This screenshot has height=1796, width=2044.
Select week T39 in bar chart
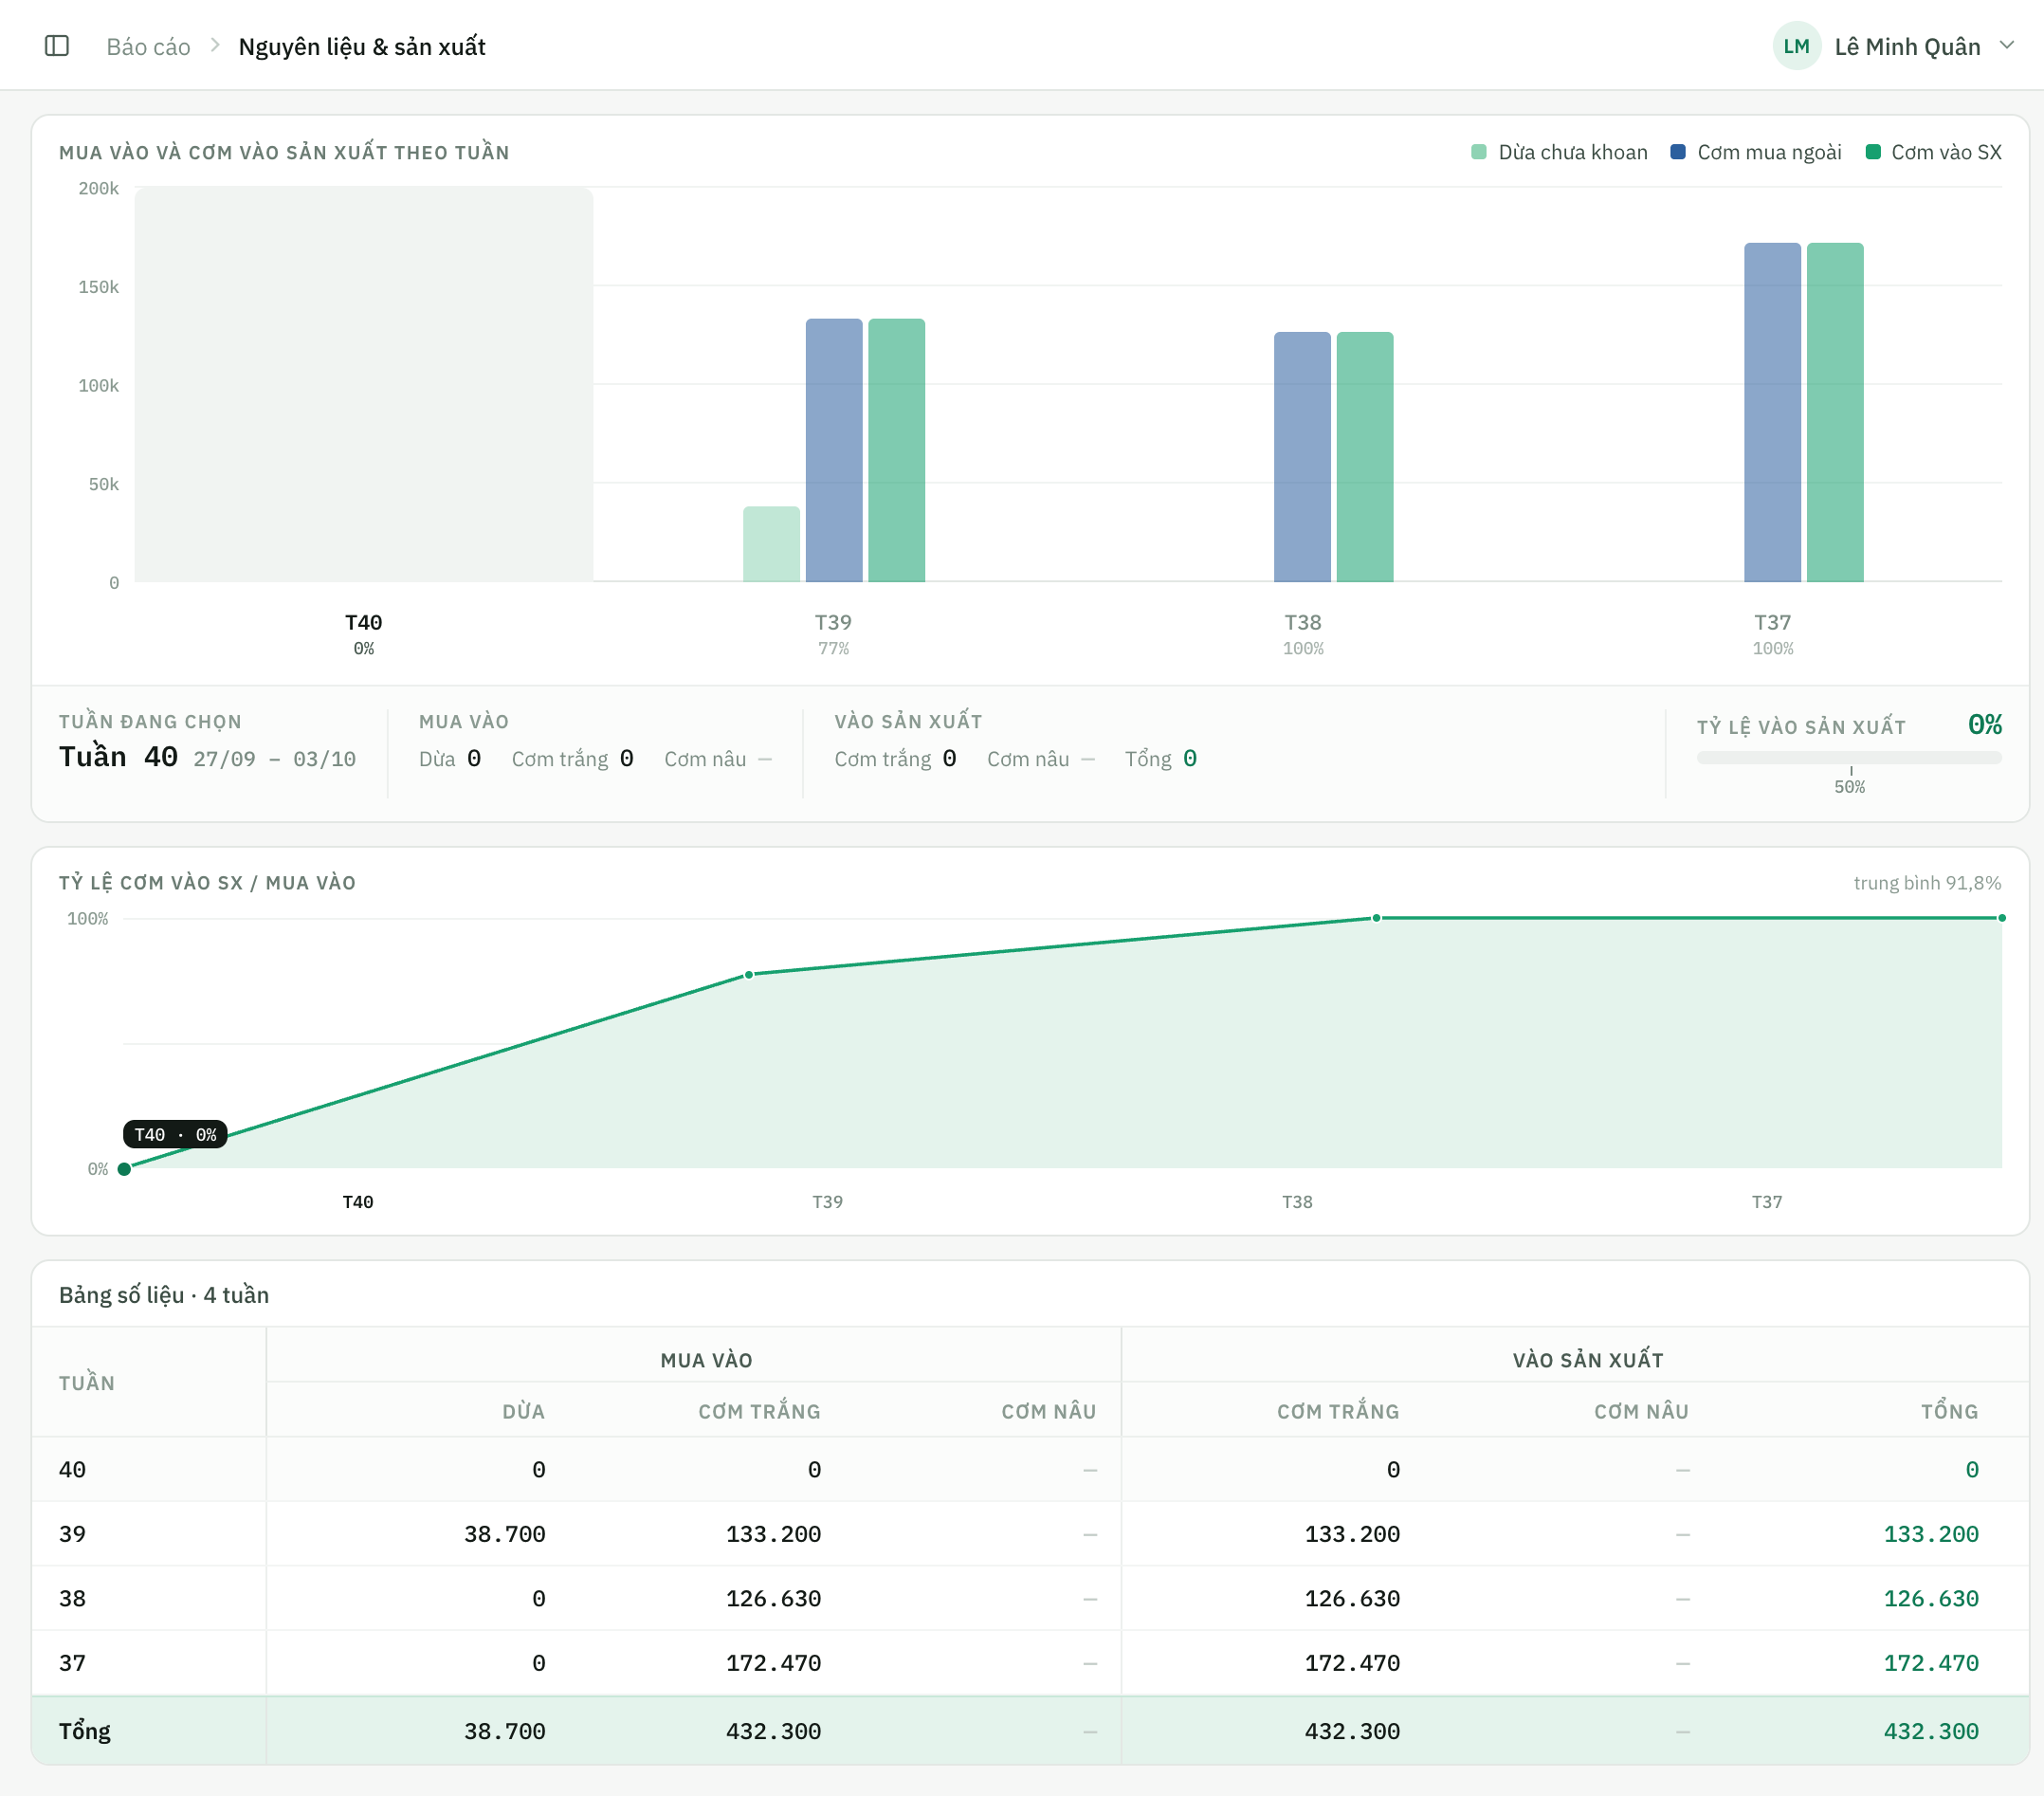click(x=833, y=633)
